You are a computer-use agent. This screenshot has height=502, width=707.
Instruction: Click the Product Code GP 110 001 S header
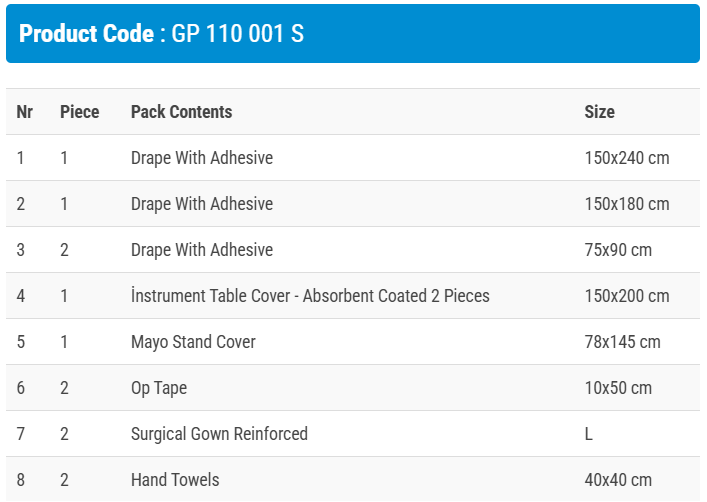(162, 34)
